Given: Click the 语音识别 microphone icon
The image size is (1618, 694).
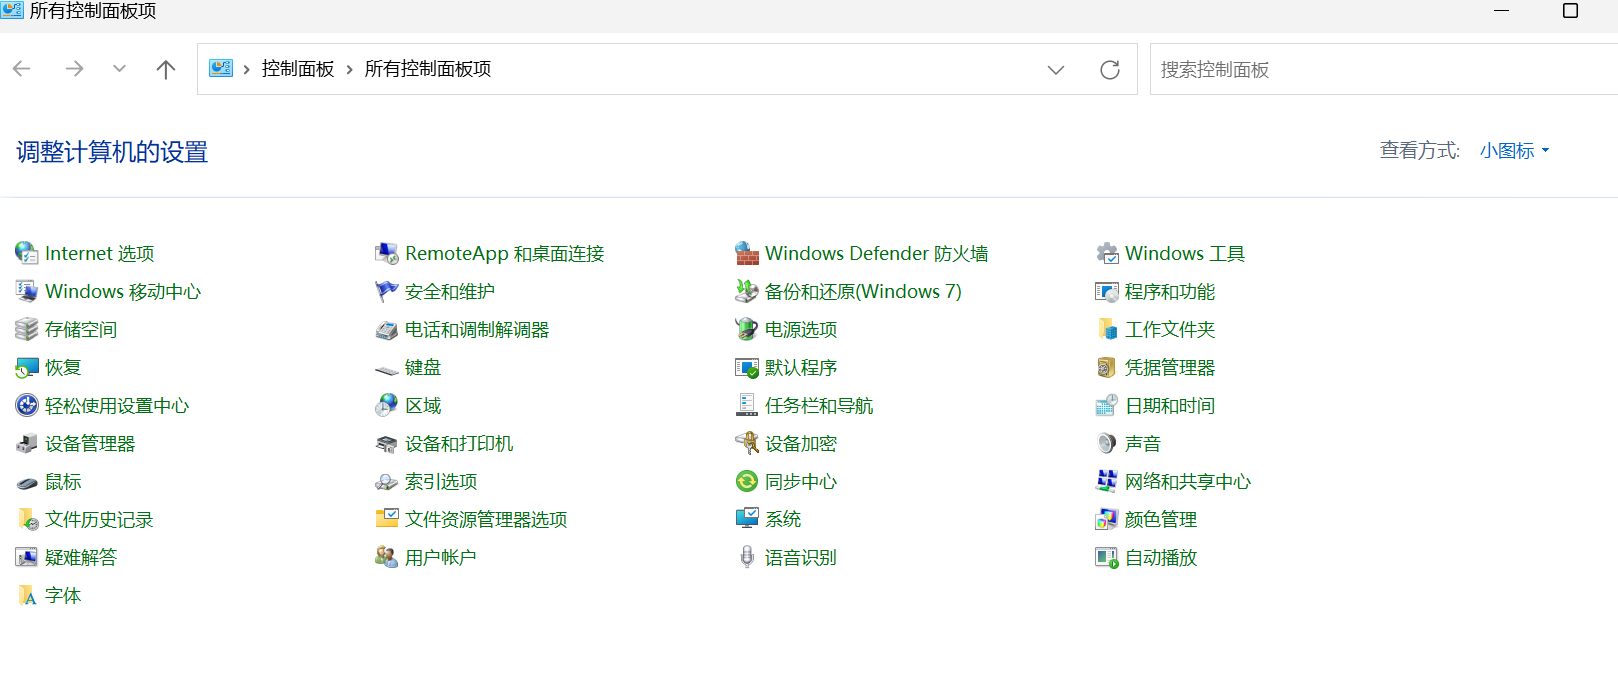Looking at the screenshot, I should [x=747, y=557].
